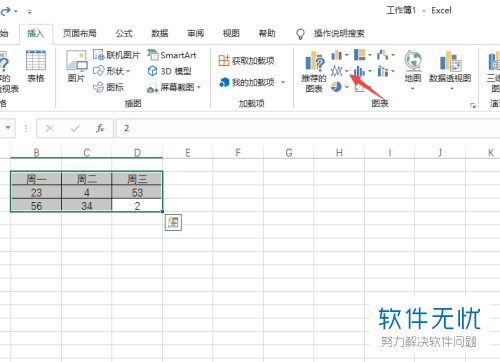Expand the arrow beside 我的加载项
The height and width of the screenshot is (362, 500).
283,82
